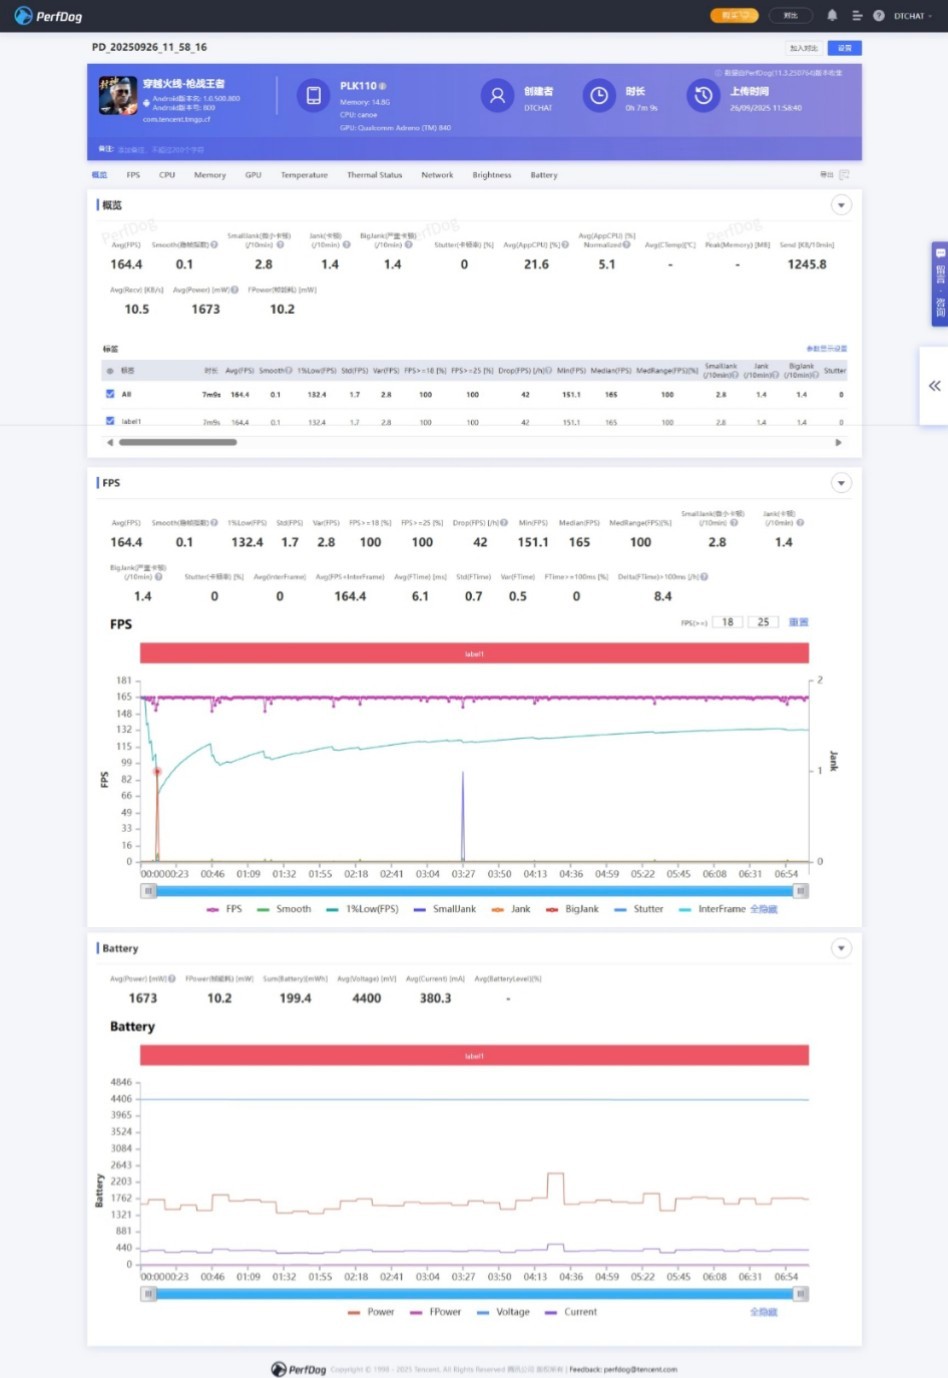Select the label1 bar above FPS chart
Image resolution: width=948 pixels, height=1378 pixels.
pyautogui.click(x=474, y=654)
